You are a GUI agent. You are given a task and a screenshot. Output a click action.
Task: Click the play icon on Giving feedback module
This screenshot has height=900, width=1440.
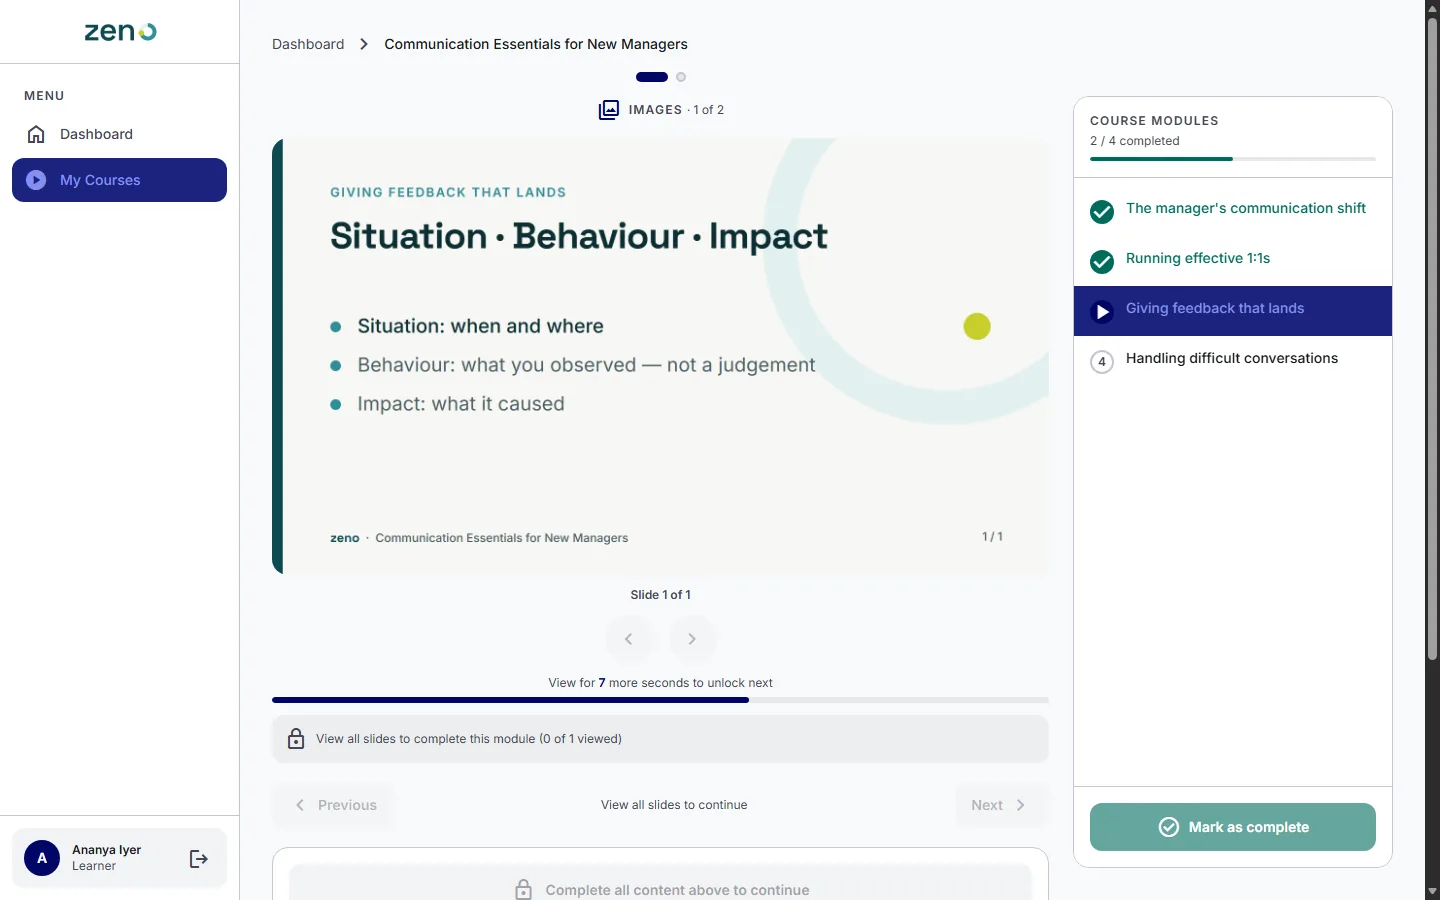[1102, 312]
